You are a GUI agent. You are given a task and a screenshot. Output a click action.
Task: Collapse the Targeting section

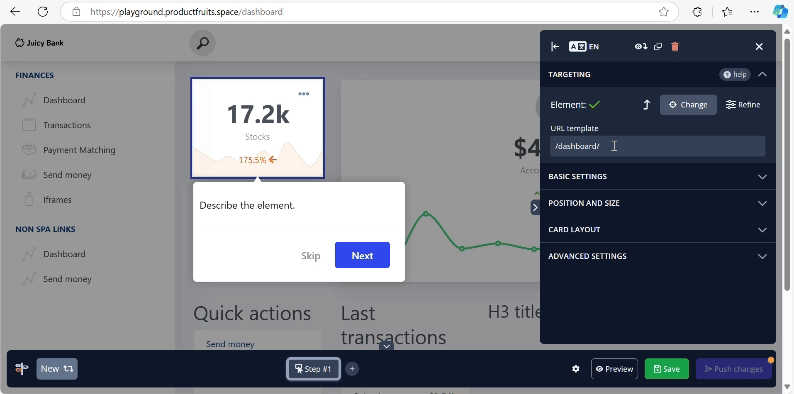(x=762, y=74)
